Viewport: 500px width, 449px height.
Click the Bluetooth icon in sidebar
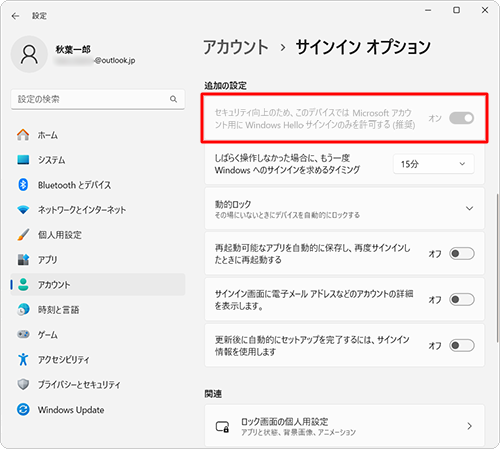tap(23, 185)
